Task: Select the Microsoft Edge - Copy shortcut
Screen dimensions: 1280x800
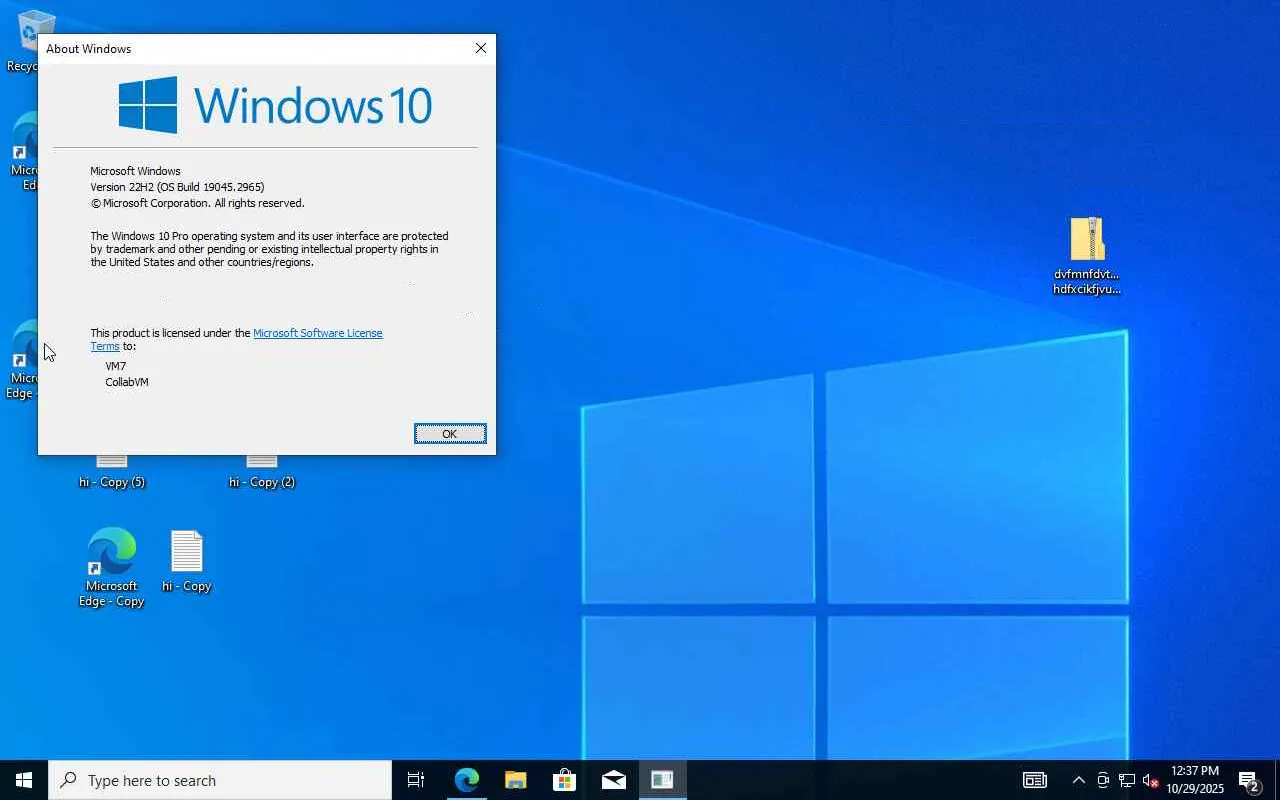Action: click(112, 567)
